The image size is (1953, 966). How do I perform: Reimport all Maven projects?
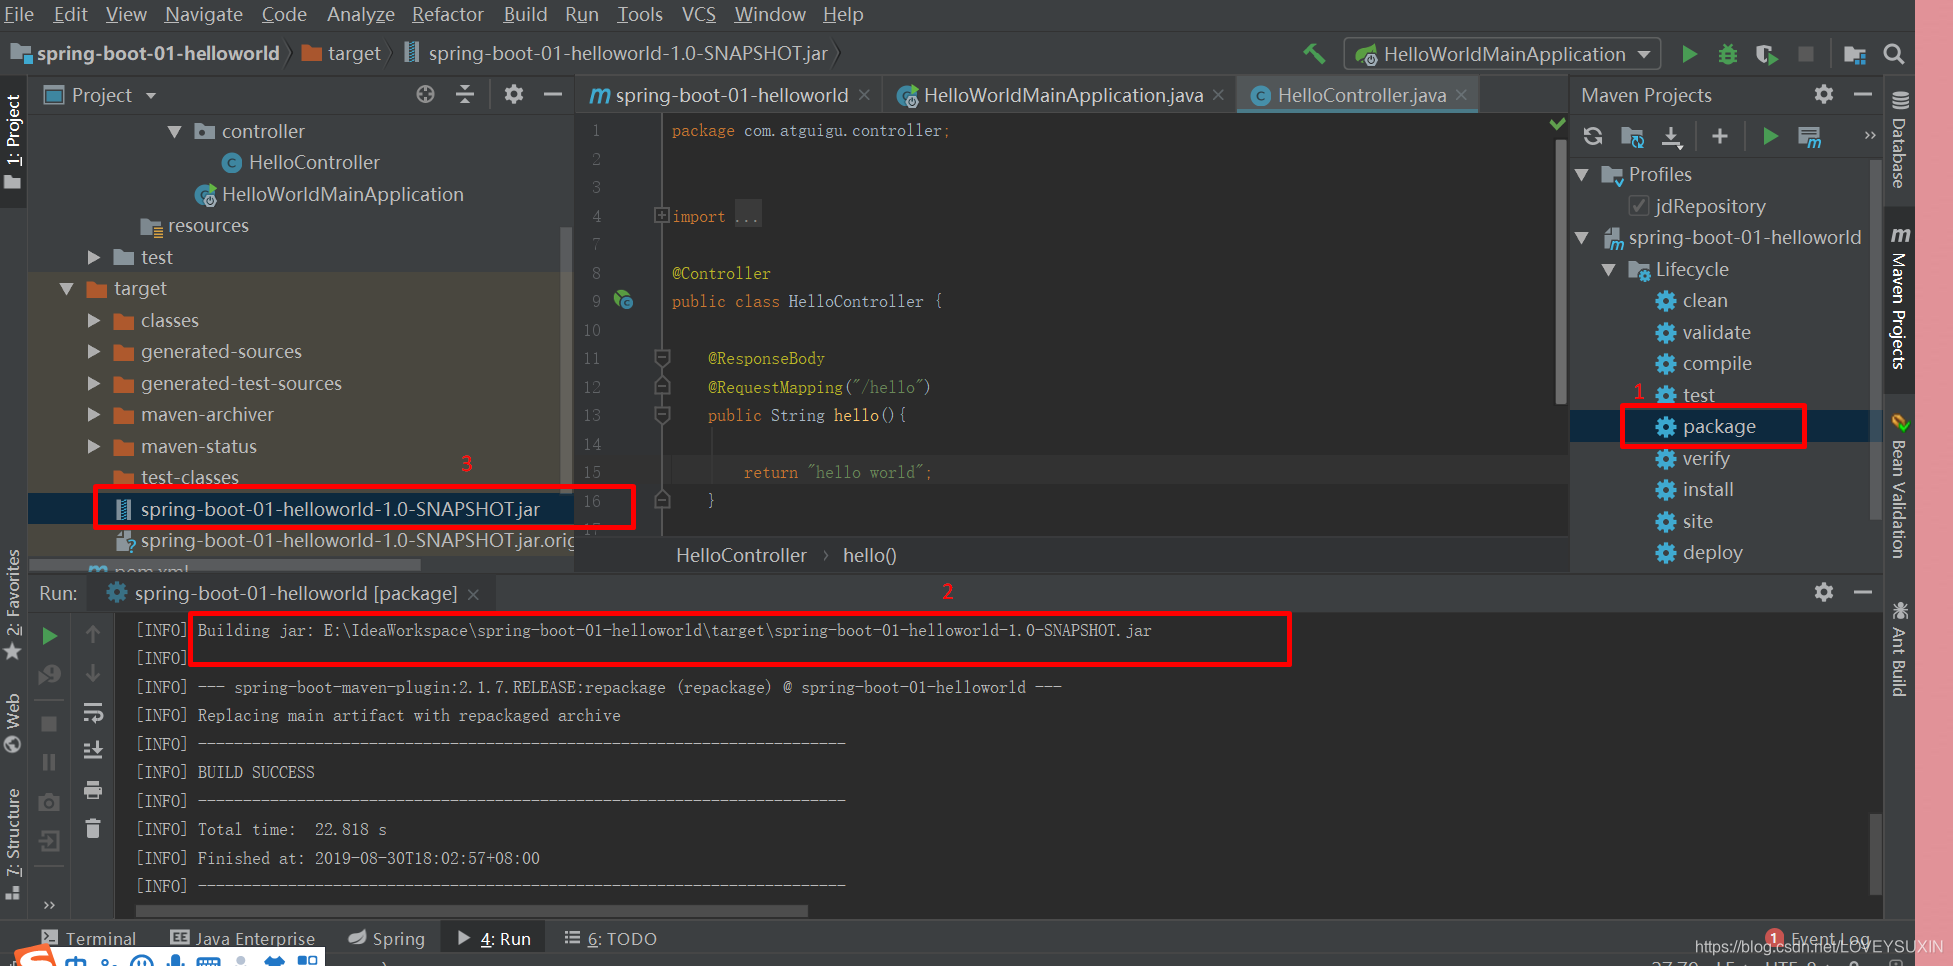(x=1593, y=136)
